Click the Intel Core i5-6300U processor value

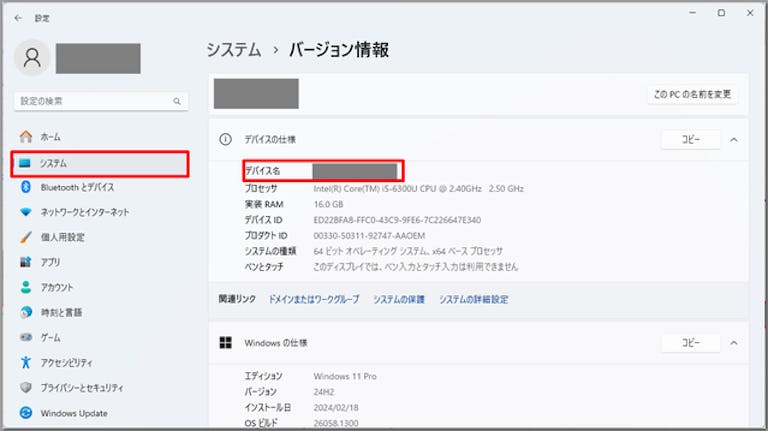[x=418, y=189]
